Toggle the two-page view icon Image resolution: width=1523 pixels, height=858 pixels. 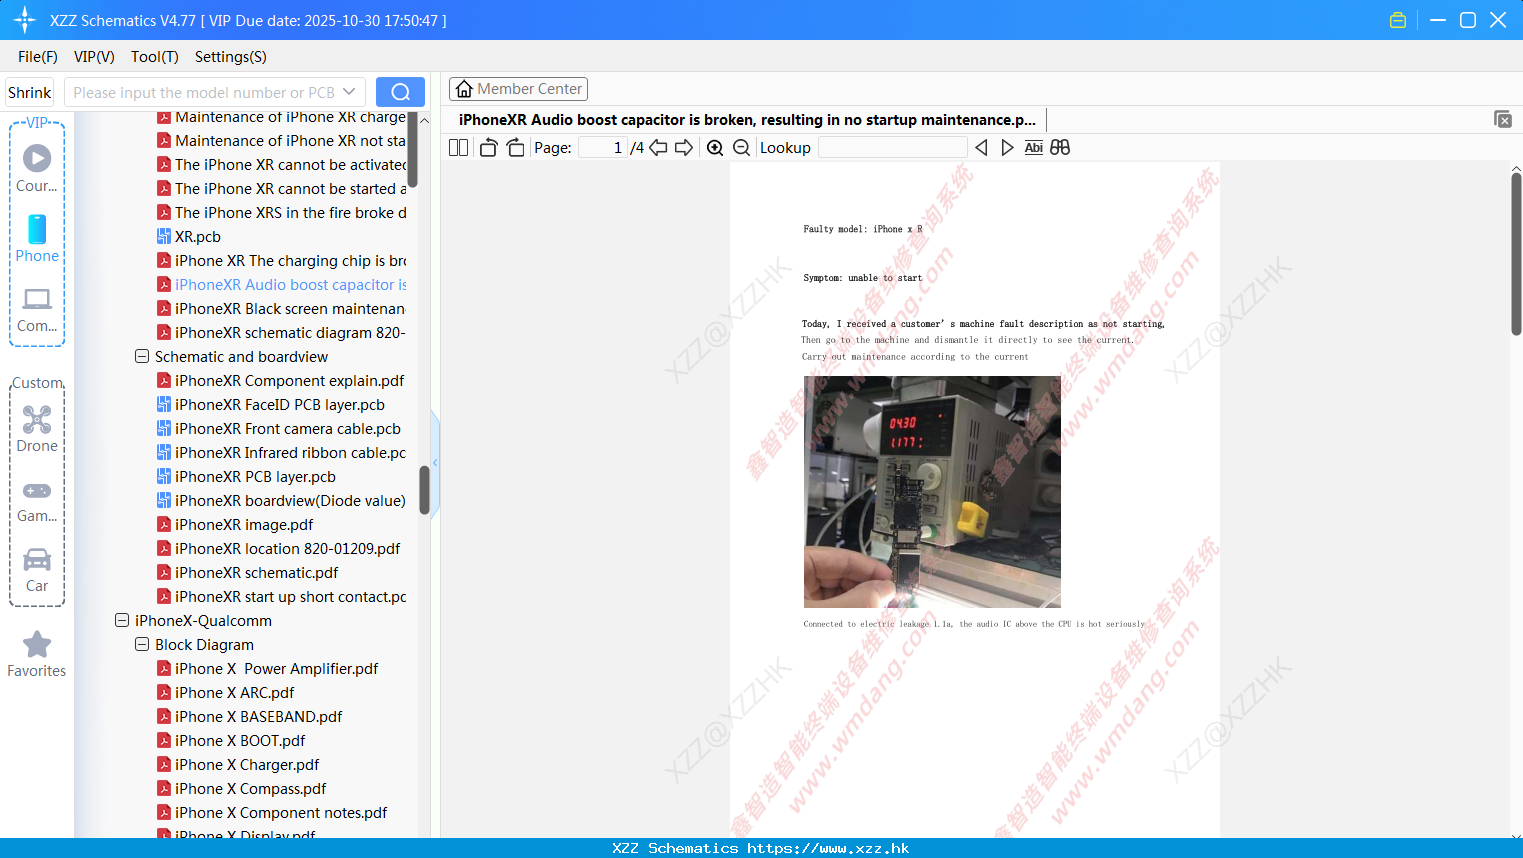[x=458, y=147]
